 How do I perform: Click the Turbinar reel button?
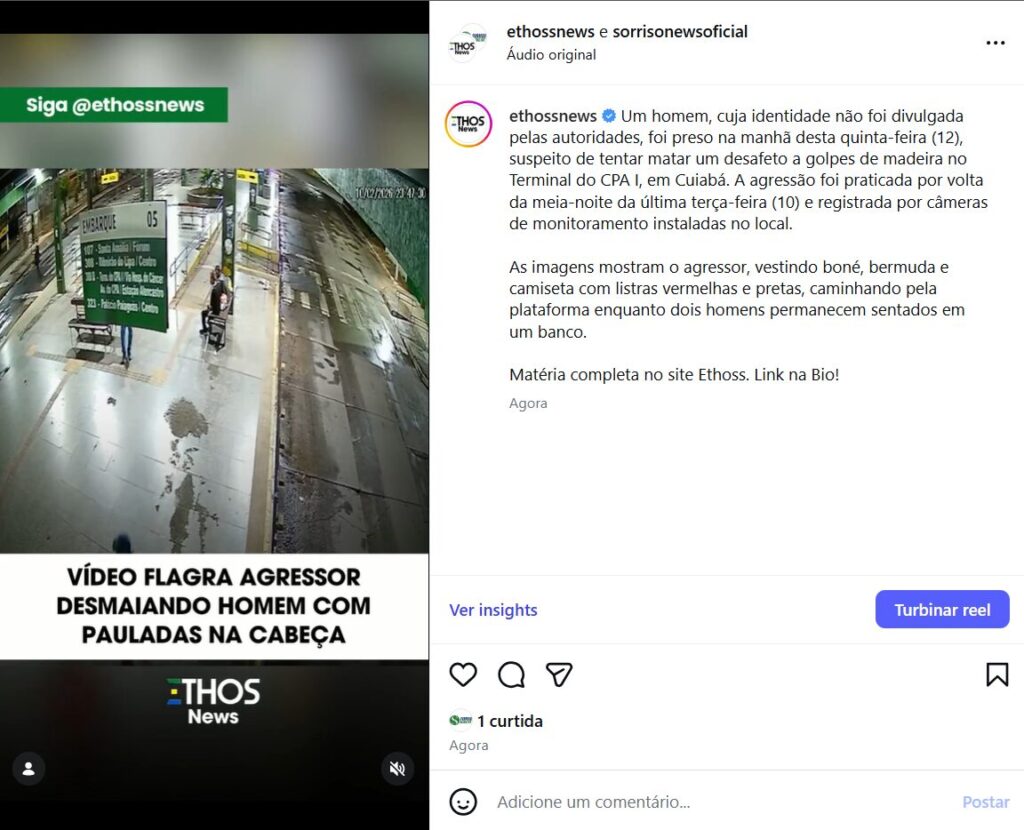point(942,609)
